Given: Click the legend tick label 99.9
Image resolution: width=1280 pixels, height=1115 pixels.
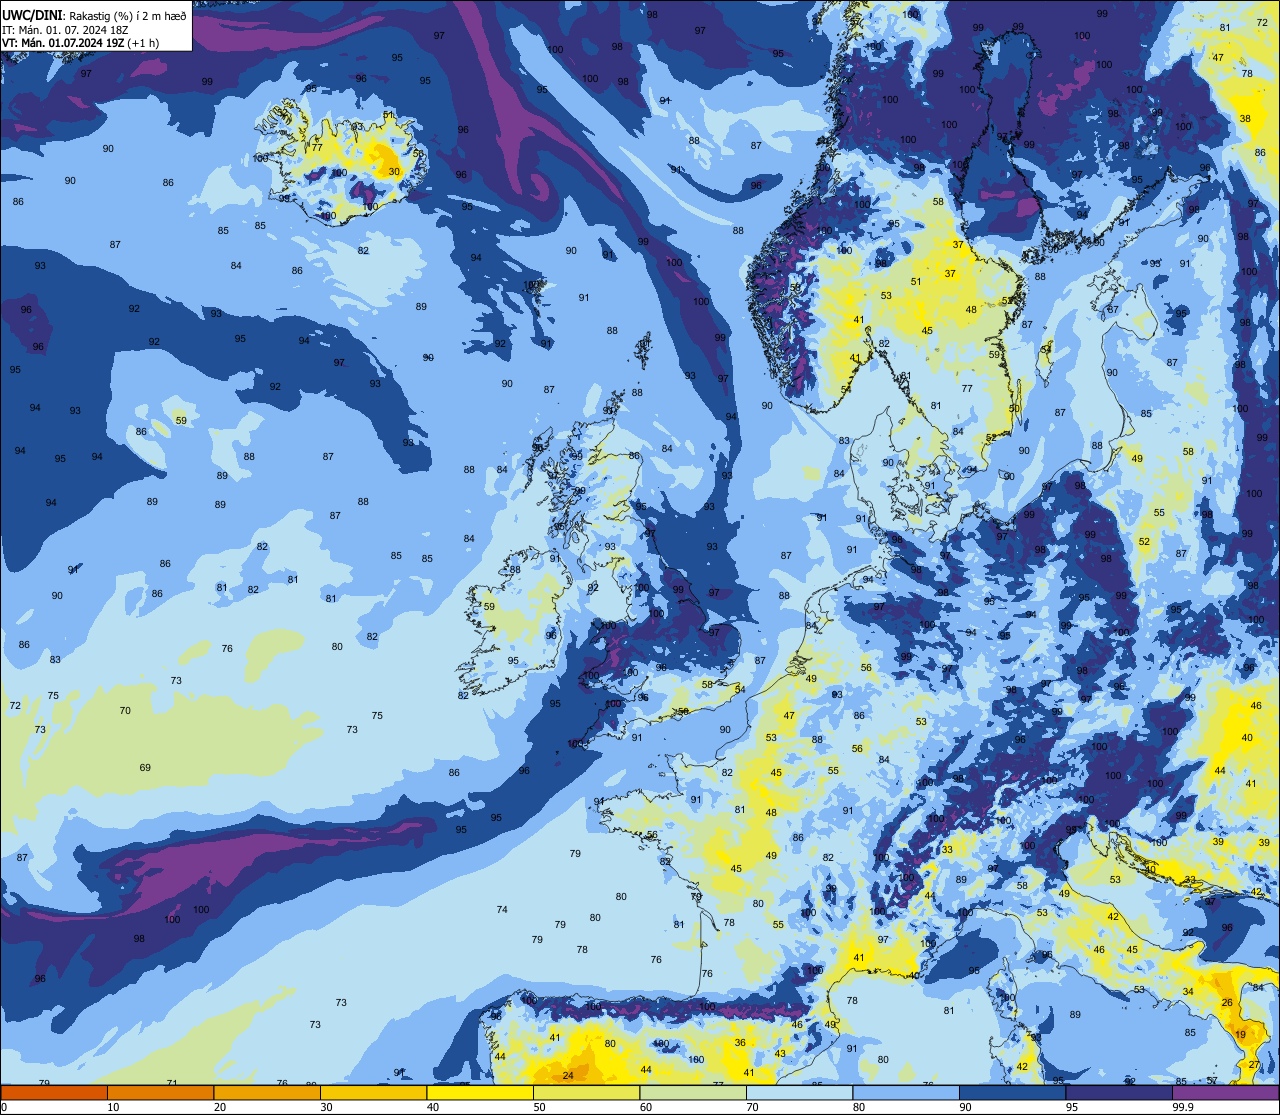Looking at the screenshot, I should click(x=1183, y=1107).
